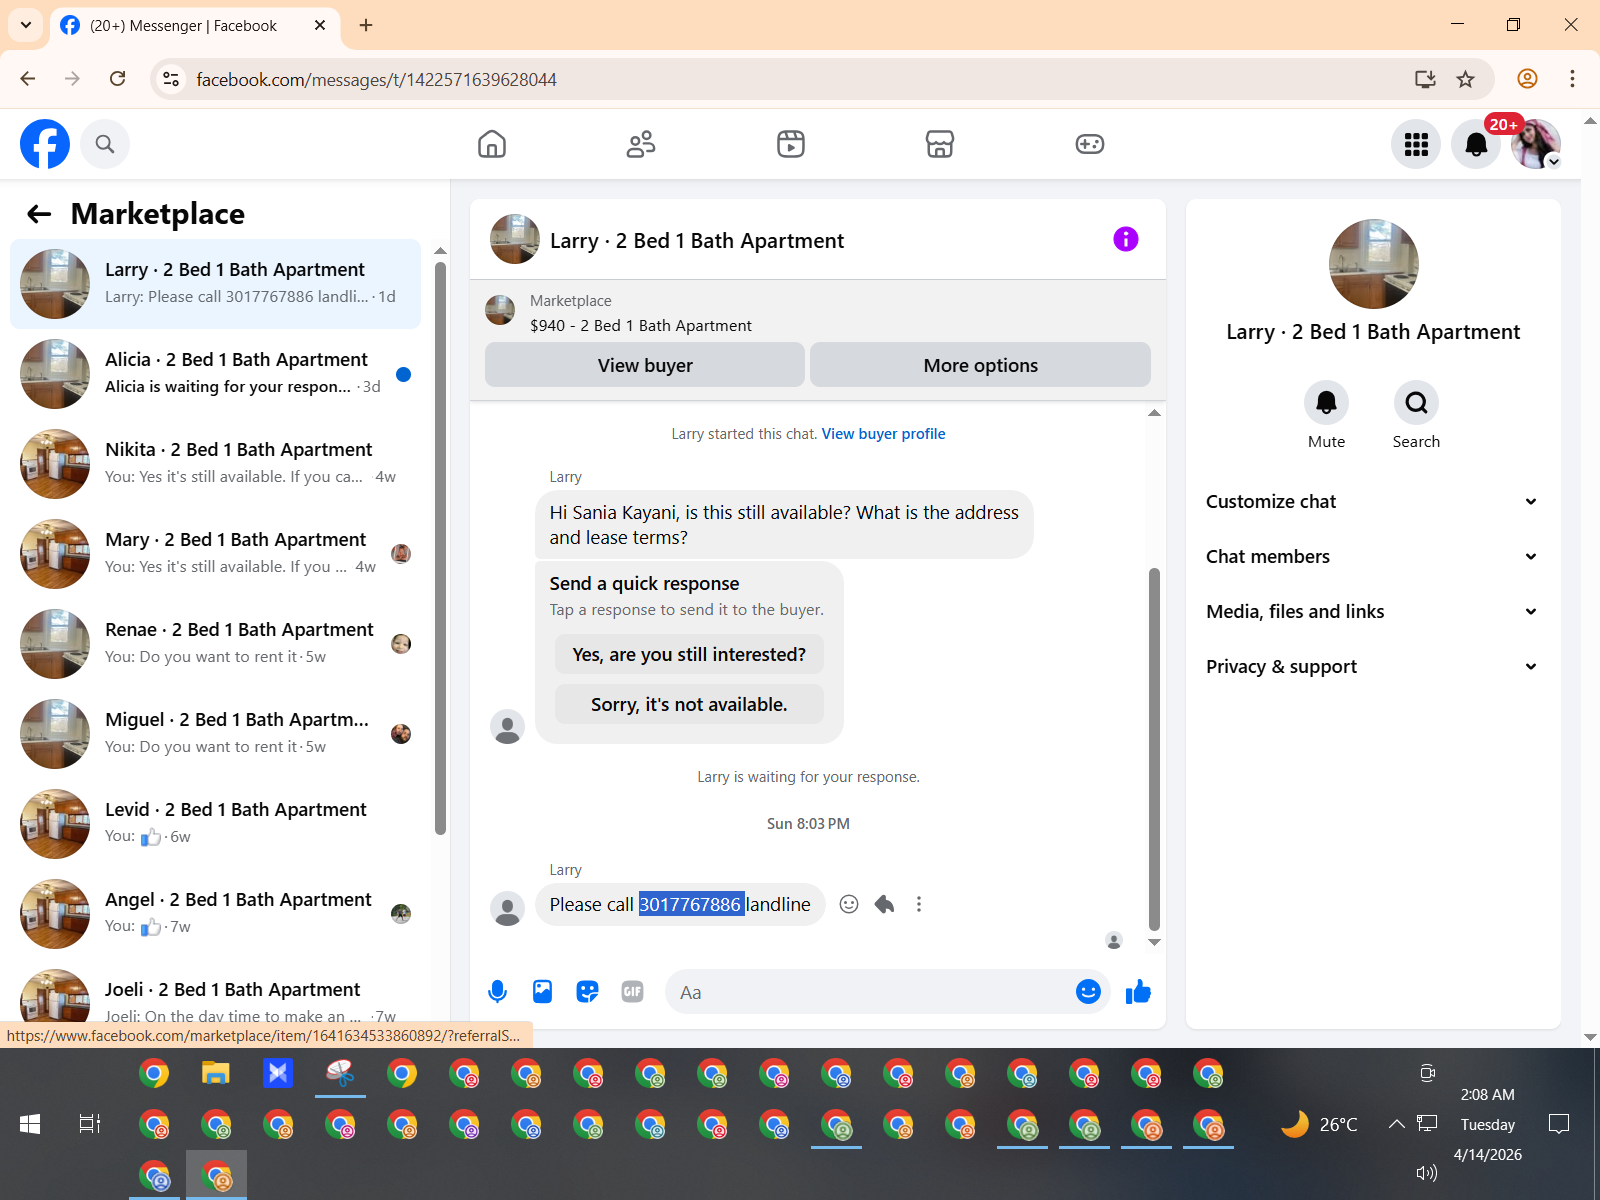Open the Gaming controller icon

tap(1090, 144)
